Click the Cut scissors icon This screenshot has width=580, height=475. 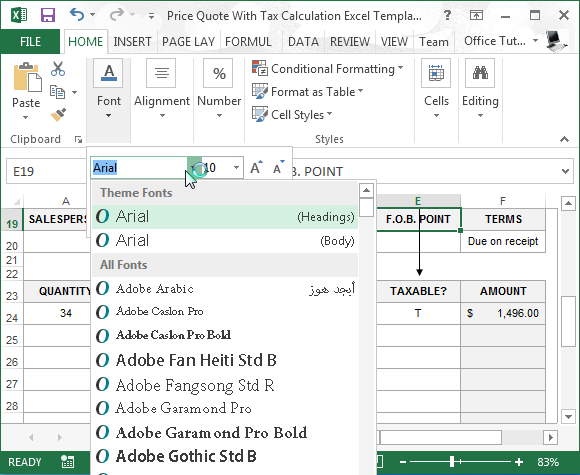click(58, 69)
